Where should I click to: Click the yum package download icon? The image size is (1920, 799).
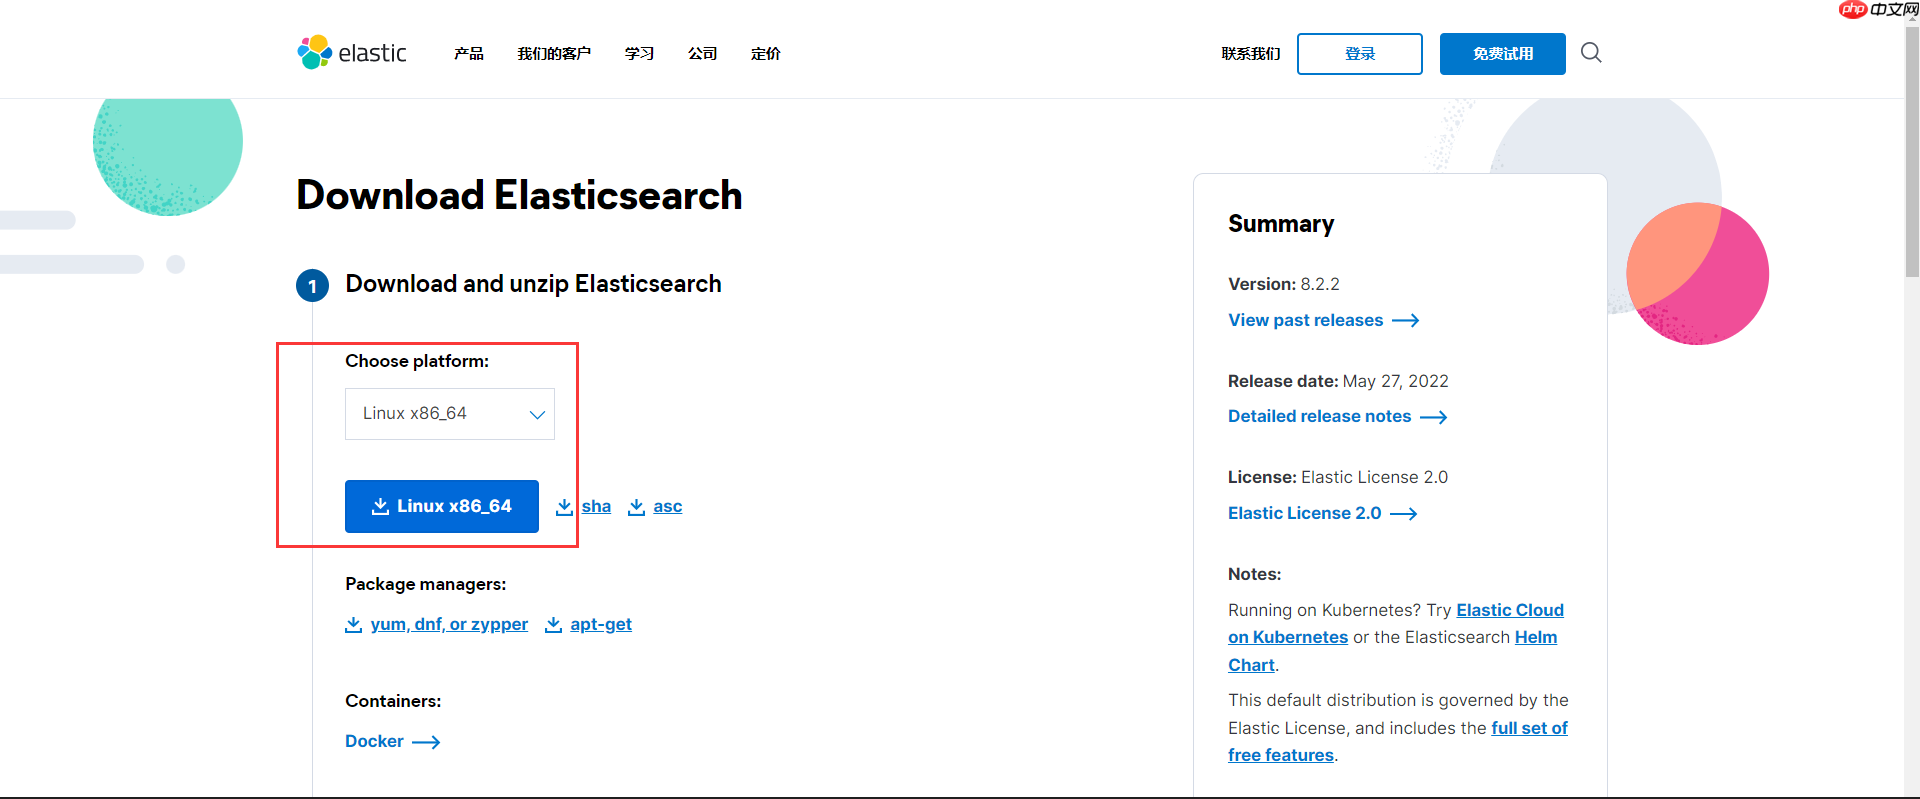tap(353, 625)
